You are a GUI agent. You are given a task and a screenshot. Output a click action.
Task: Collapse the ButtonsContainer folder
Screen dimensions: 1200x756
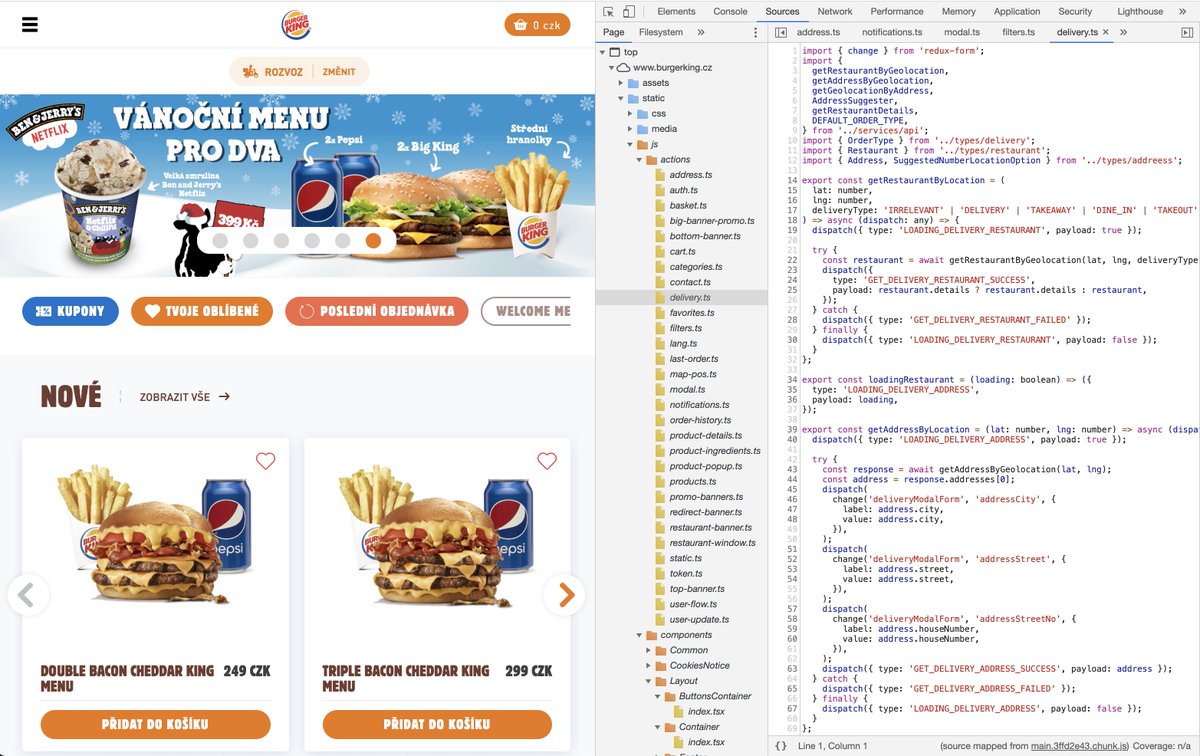click(657, 696)
